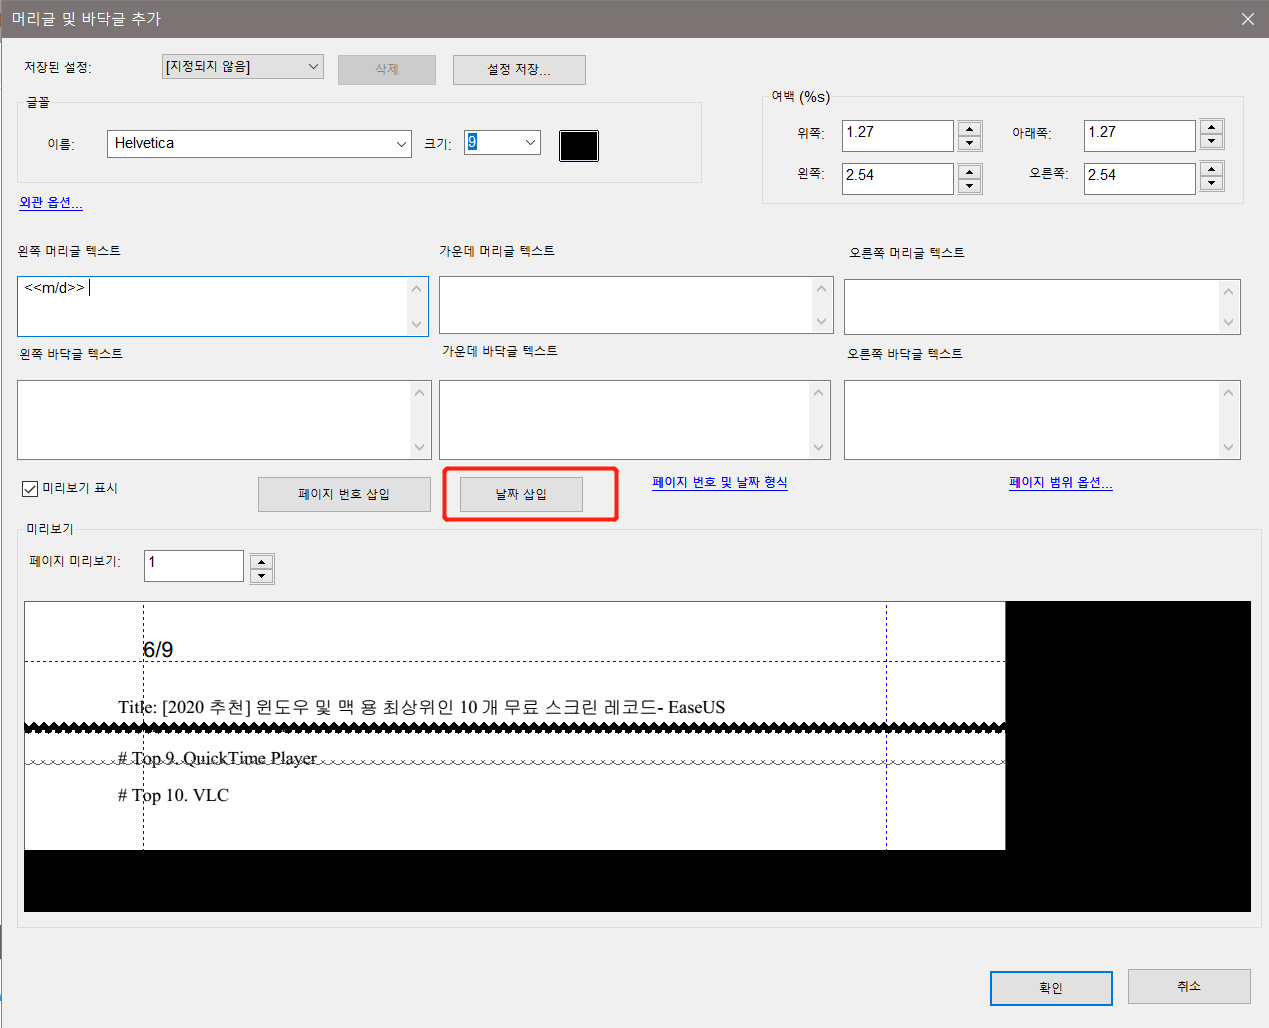
Task: Click in the right footer text field
Action: coord(1030,420)
